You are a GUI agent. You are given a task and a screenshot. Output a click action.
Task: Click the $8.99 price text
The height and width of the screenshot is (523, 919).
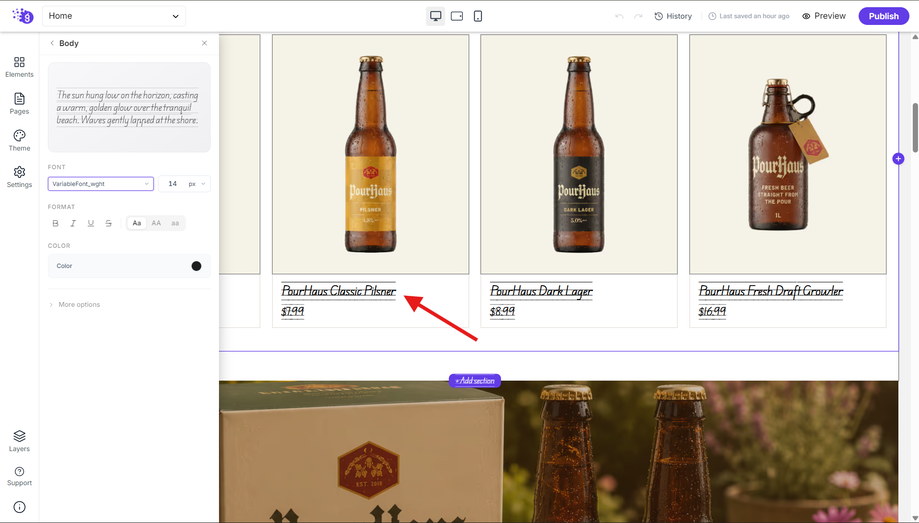(x=502, y=311)
